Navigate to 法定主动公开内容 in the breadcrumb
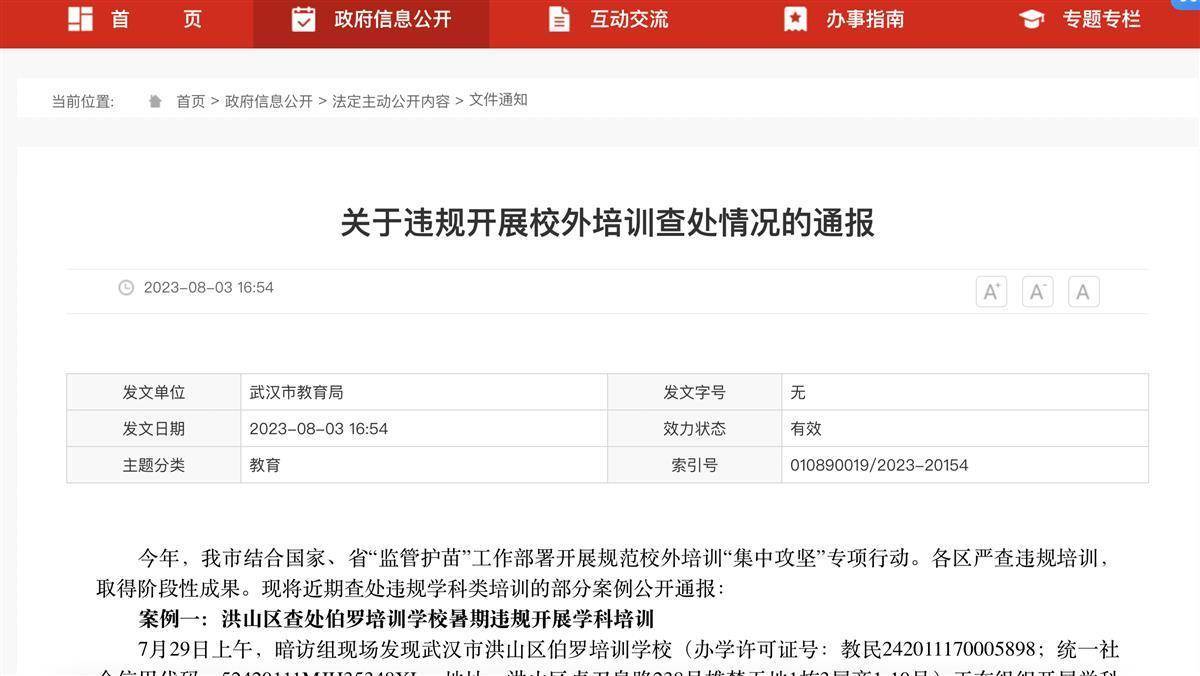Viewport: 1200px width, 676px height. tap(391, 101)
